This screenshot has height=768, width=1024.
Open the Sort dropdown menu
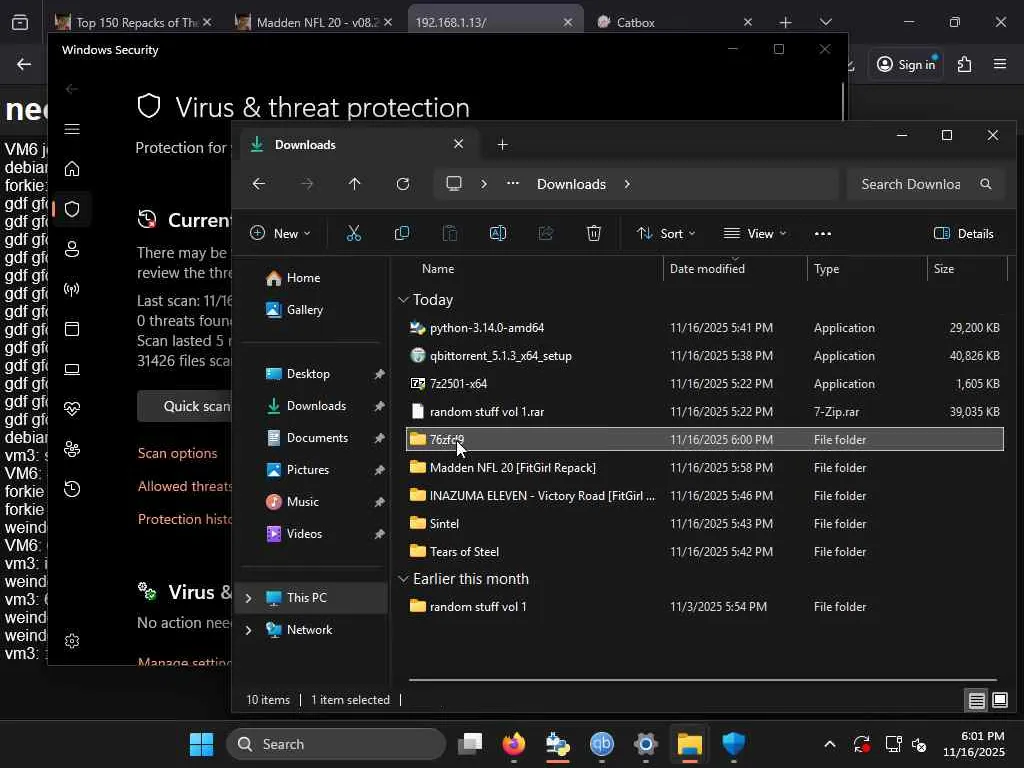(x=666, y=234)
